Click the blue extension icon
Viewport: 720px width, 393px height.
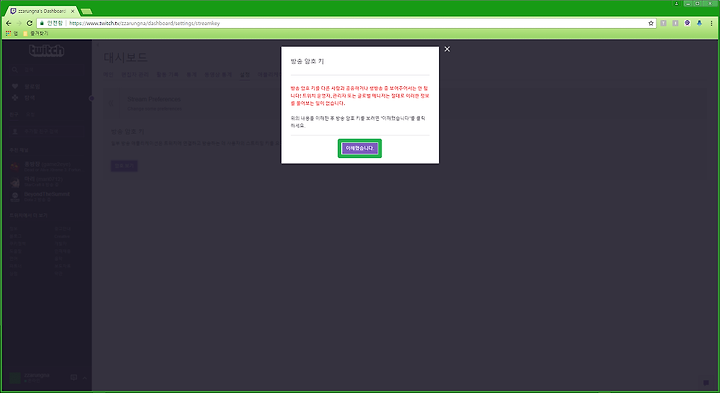pyautogui.click(x=699, y=23)
